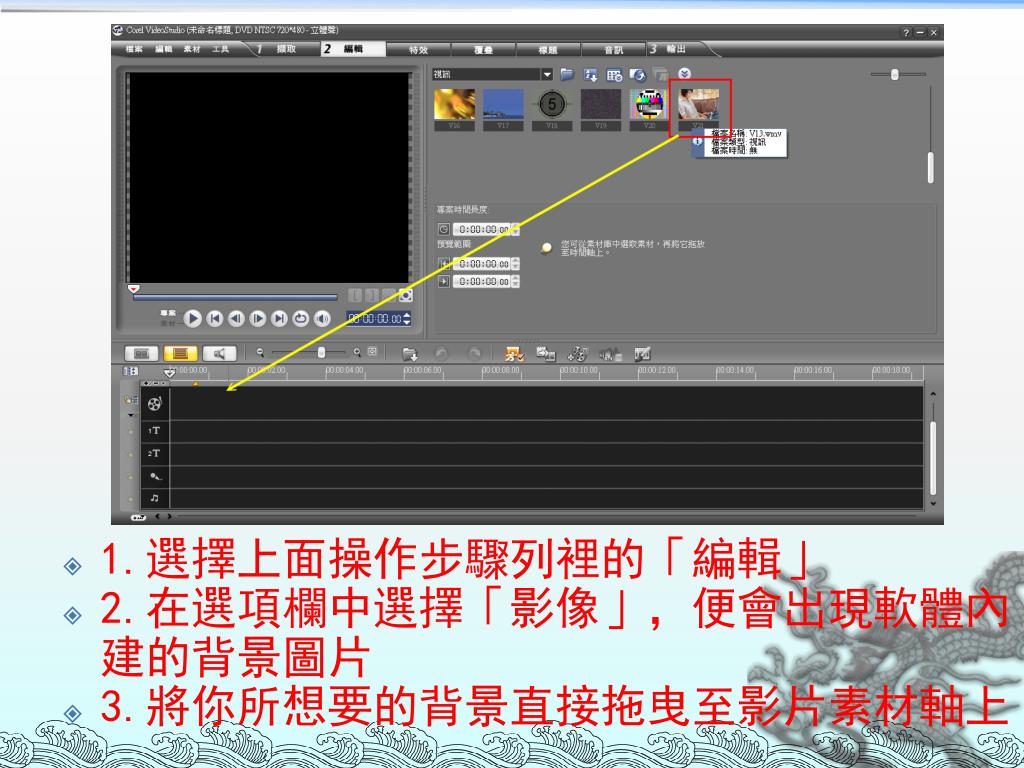Select title track 2T
Image resolution: width=1024 pixels, height=768 pixels.
pos(154,453)
